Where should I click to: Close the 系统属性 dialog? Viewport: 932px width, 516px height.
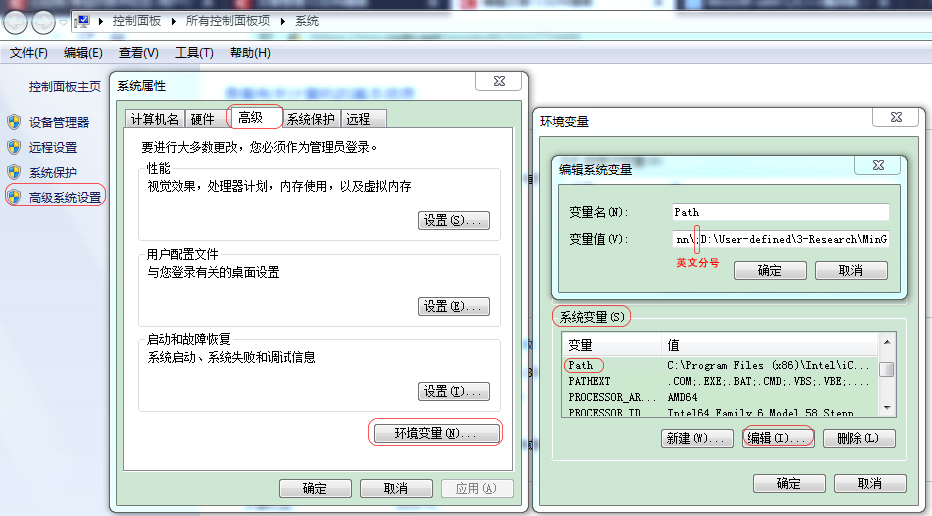(x=499, y=81)
